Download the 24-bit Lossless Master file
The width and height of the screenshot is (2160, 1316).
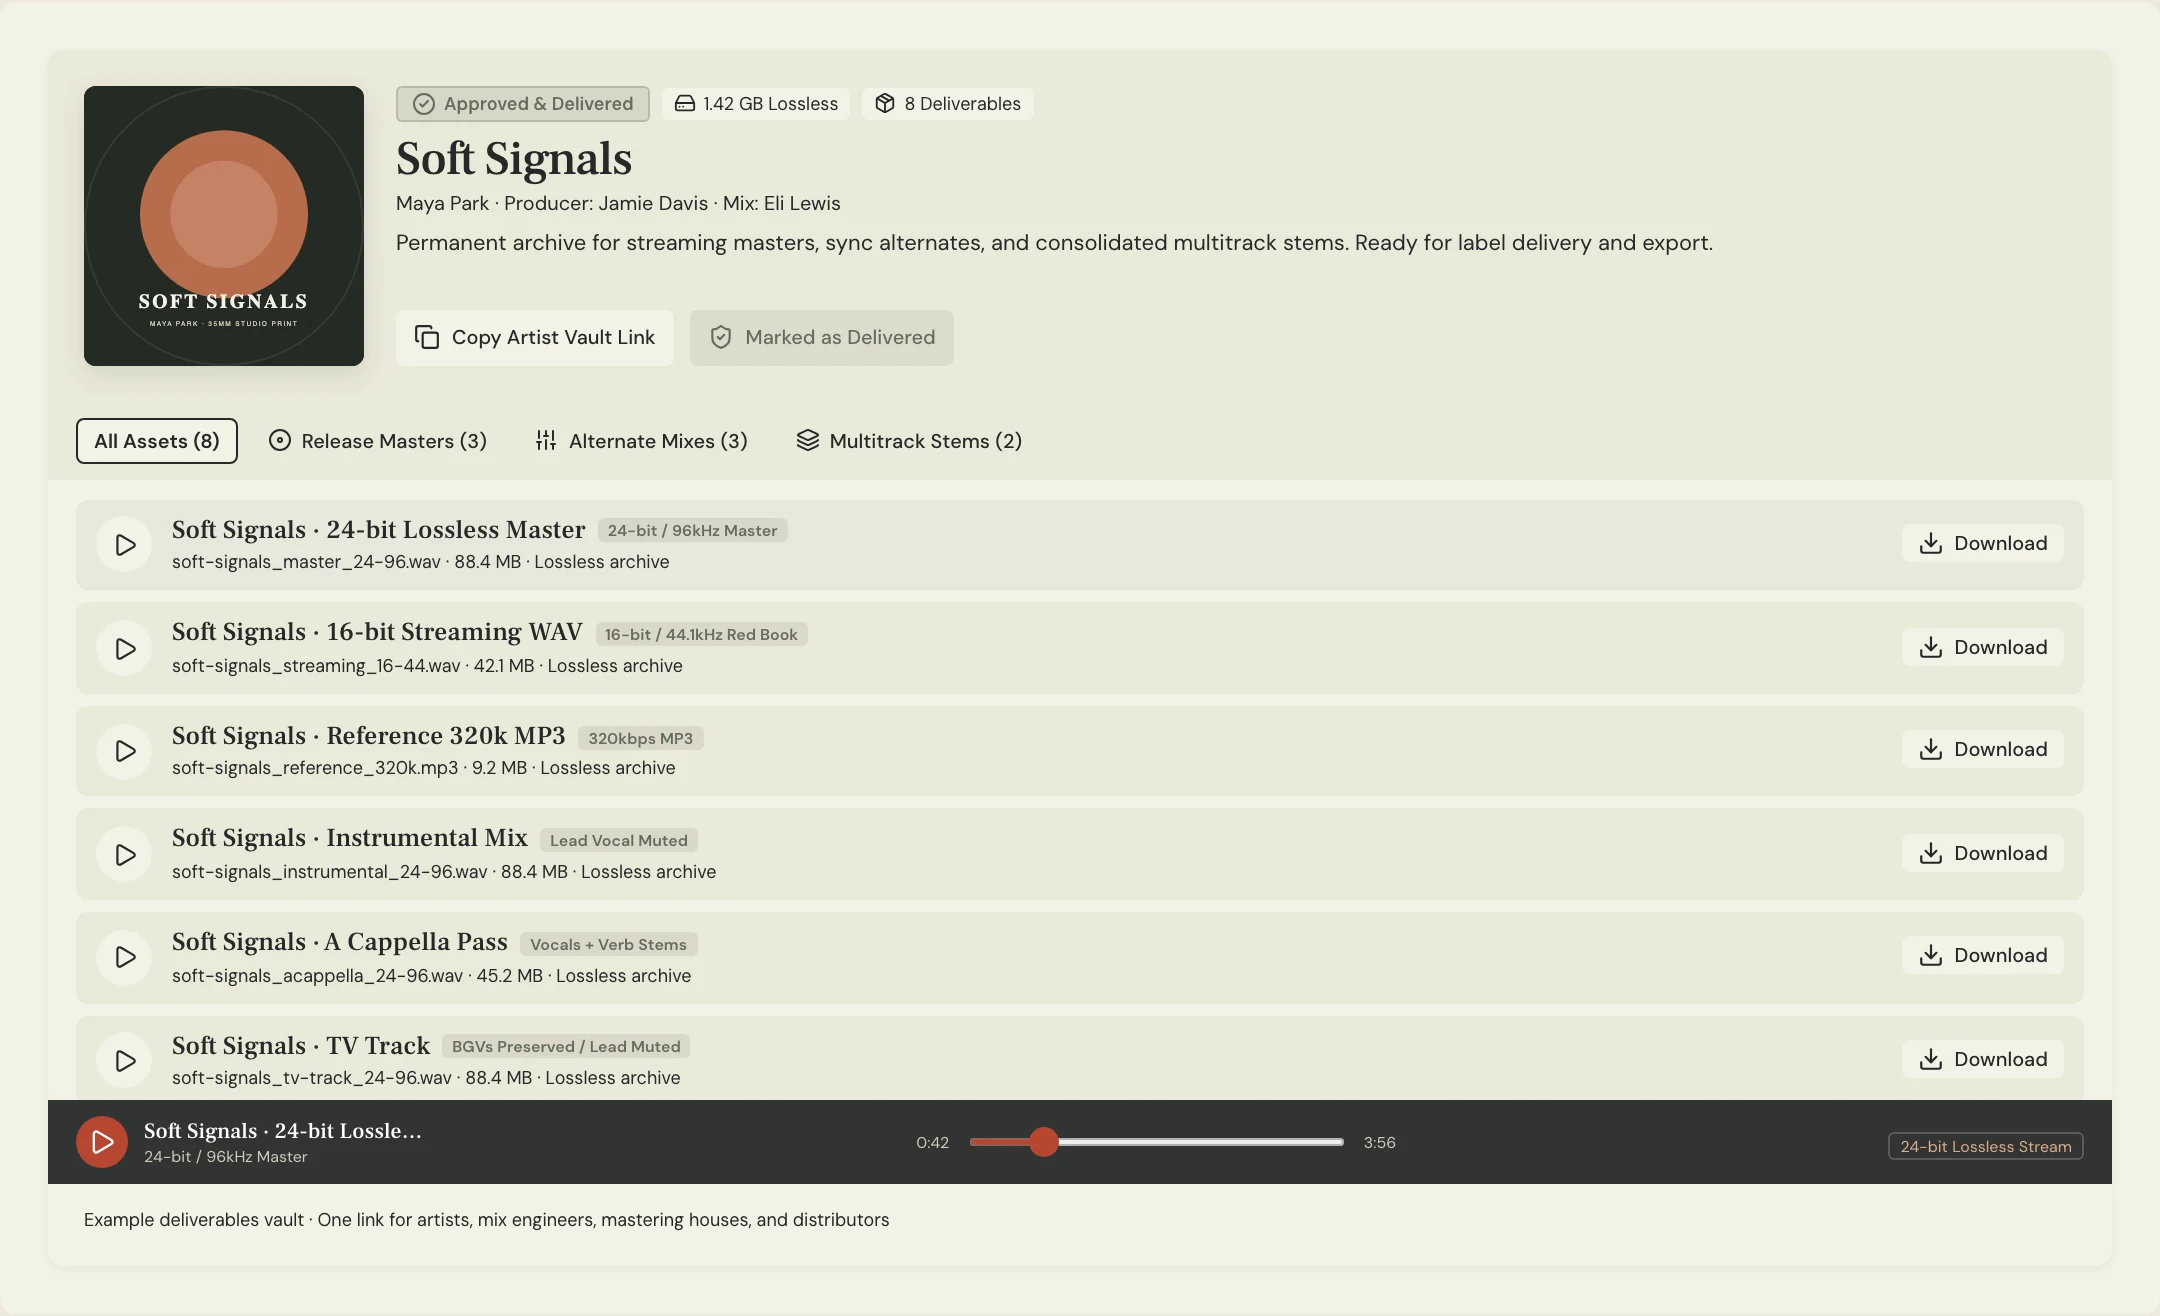pyautogui.click(x=1982, y=543)
